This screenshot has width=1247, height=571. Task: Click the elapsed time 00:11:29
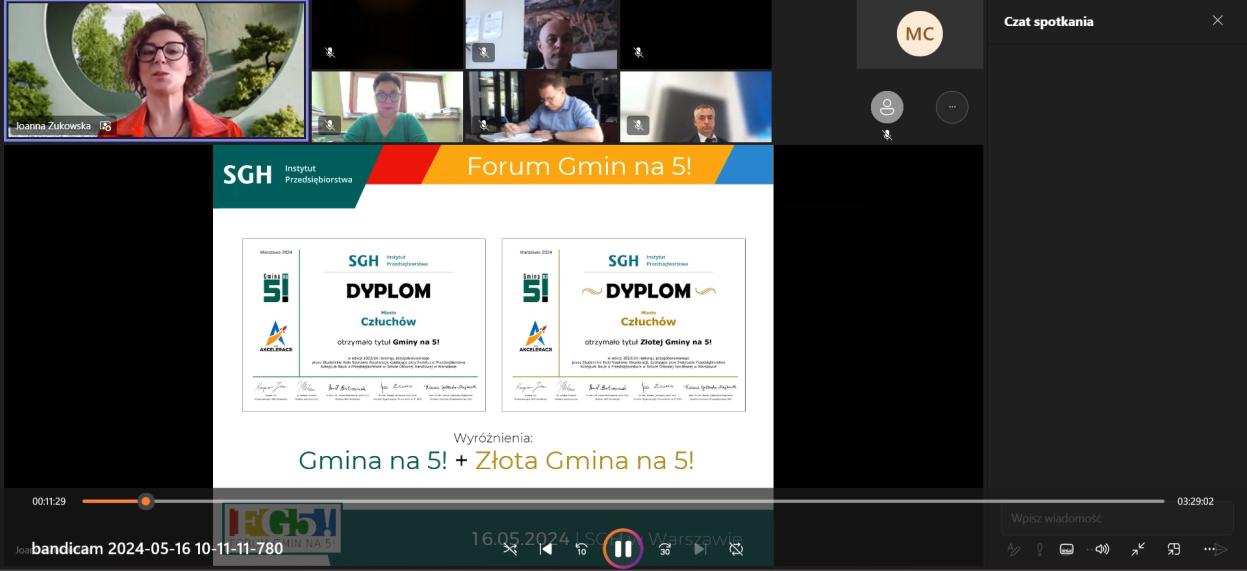pyautogui.click(x=49, y=501)
